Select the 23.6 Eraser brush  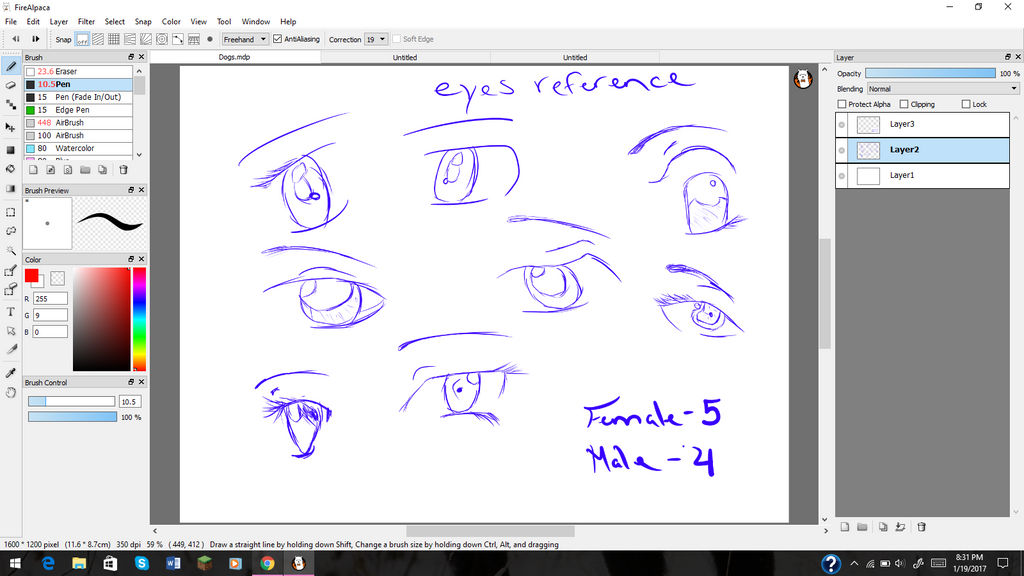point(78,71)
